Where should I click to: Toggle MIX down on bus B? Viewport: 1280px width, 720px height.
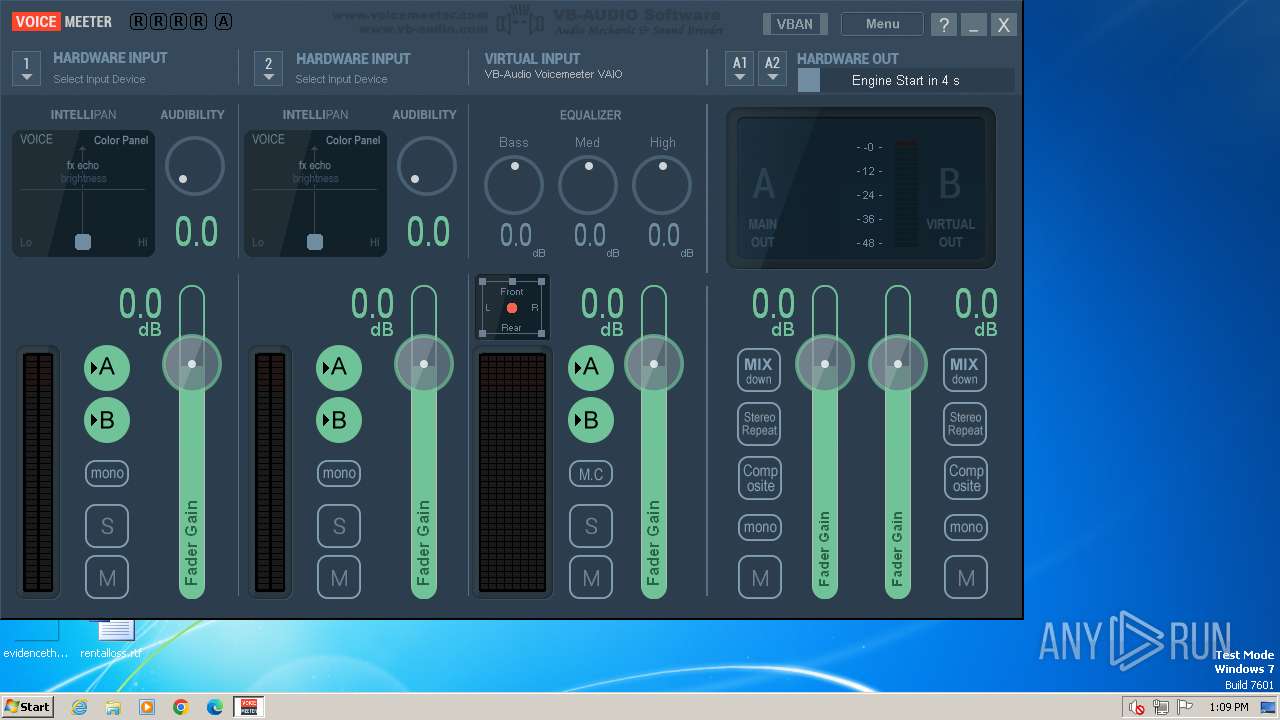(x=965, y=370)
